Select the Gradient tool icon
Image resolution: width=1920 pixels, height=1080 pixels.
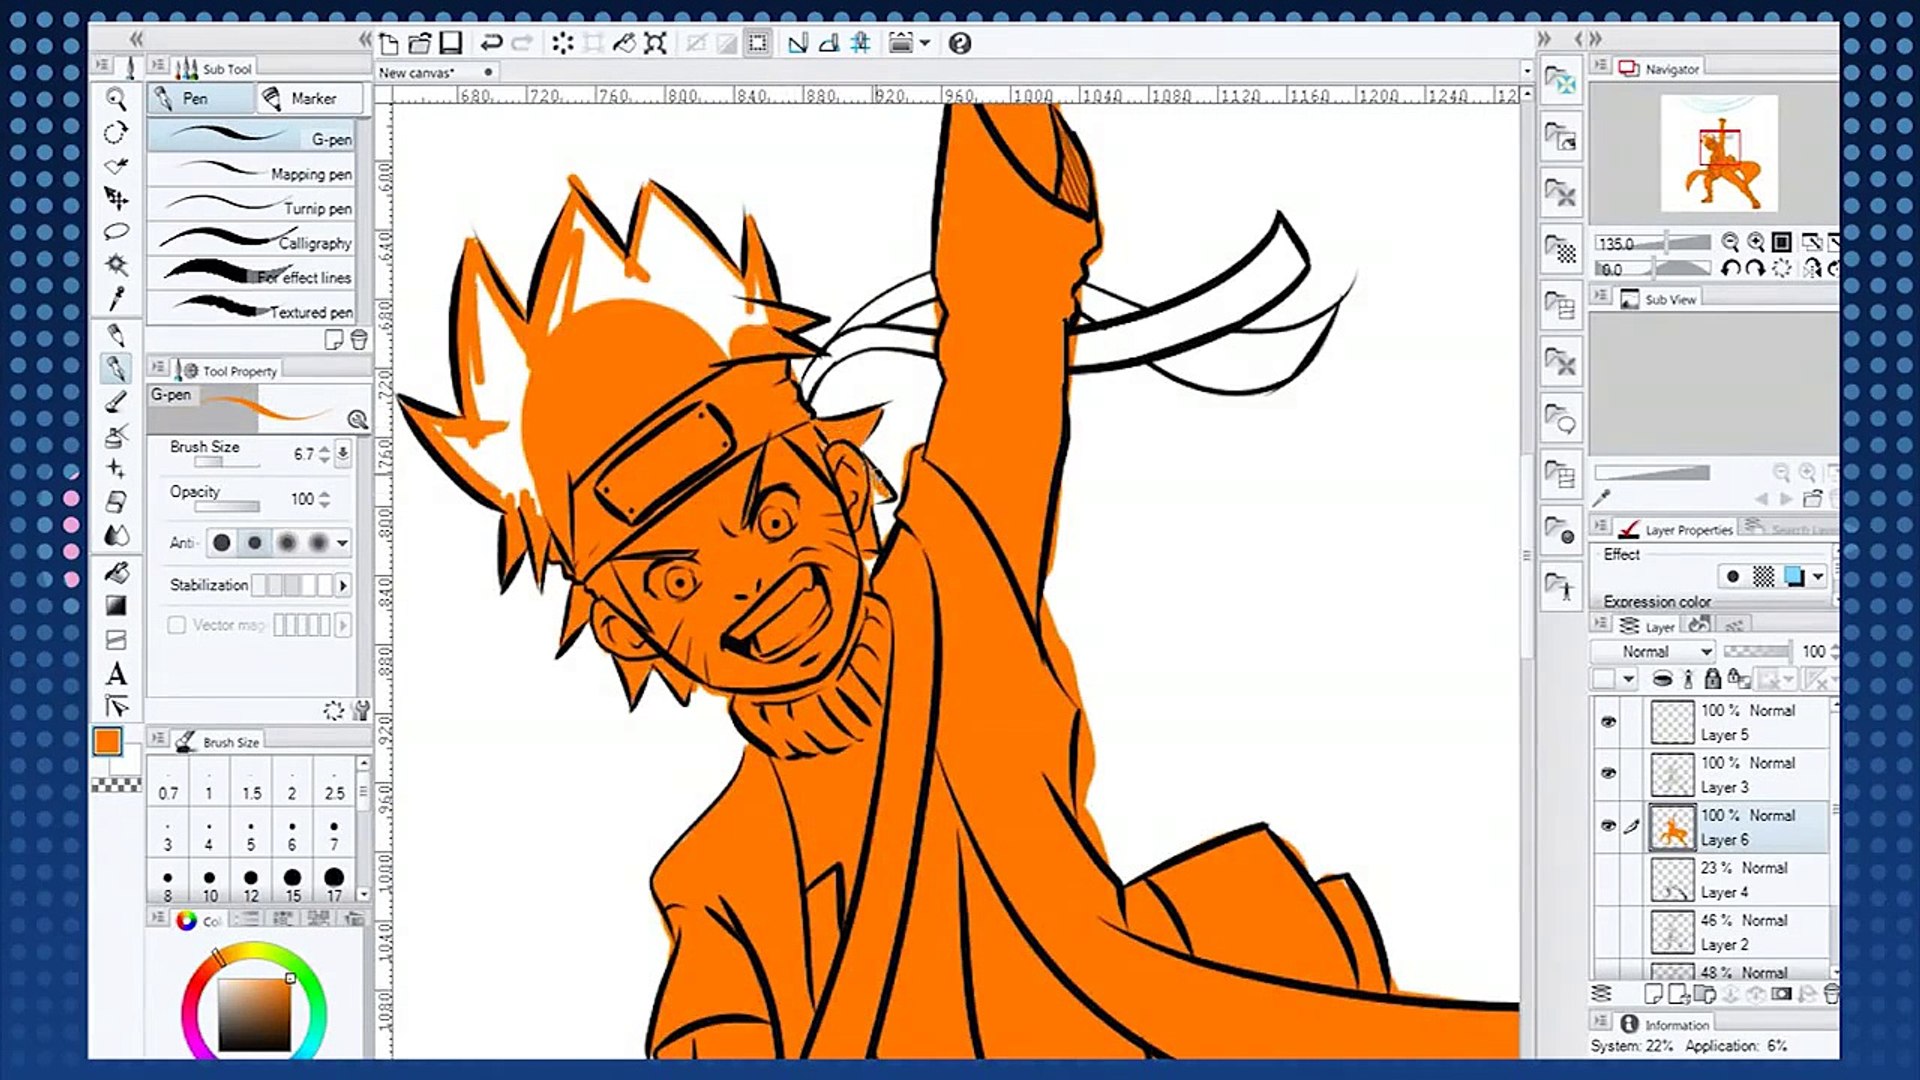[116, 605]
